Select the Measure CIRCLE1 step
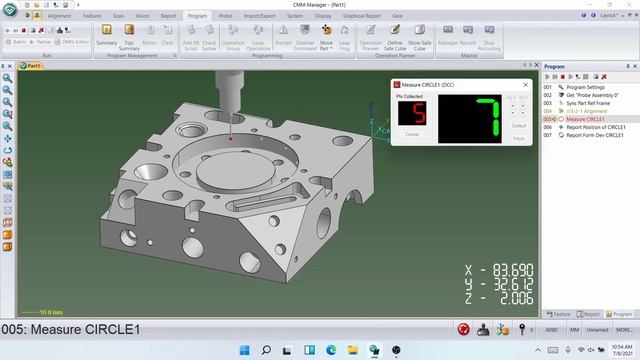 click(585, 119)
